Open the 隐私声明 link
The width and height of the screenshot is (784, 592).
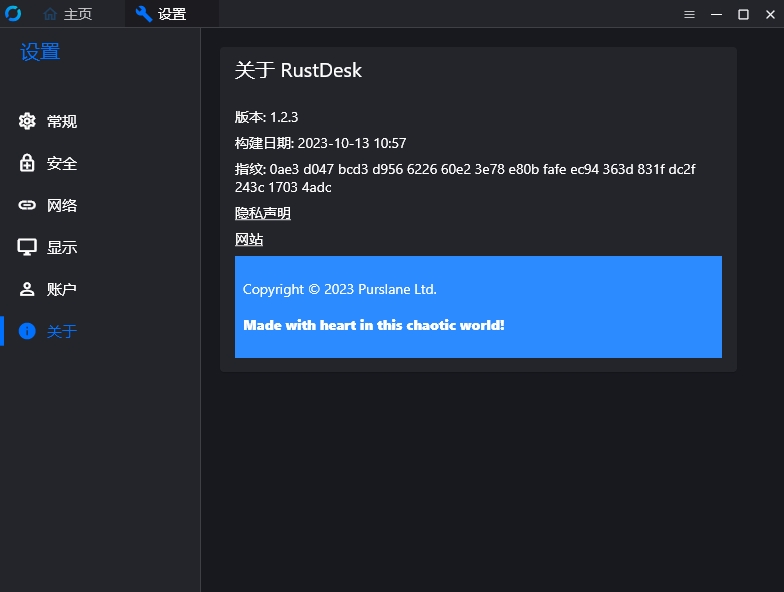point(263,214)
